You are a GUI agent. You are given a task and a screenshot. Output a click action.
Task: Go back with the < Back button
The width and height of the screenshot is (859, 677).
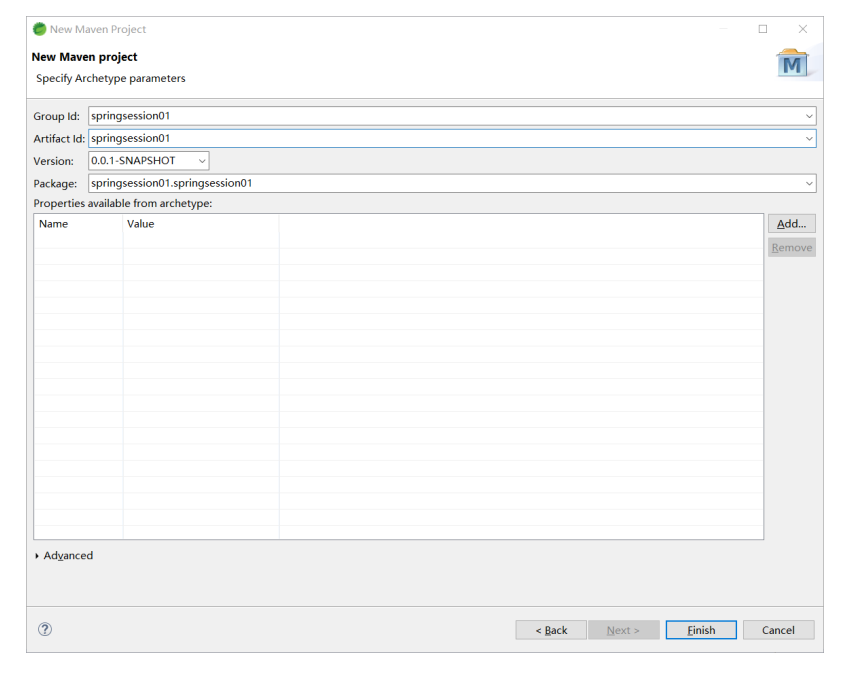tap(551, 630)
